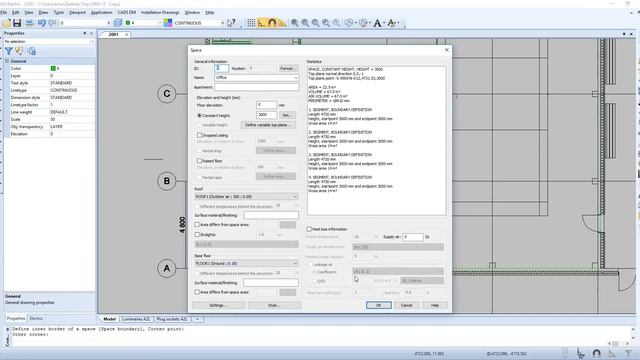640x360 pixels.
Task: Click the ID input field
Action: [x=221, y=68]
